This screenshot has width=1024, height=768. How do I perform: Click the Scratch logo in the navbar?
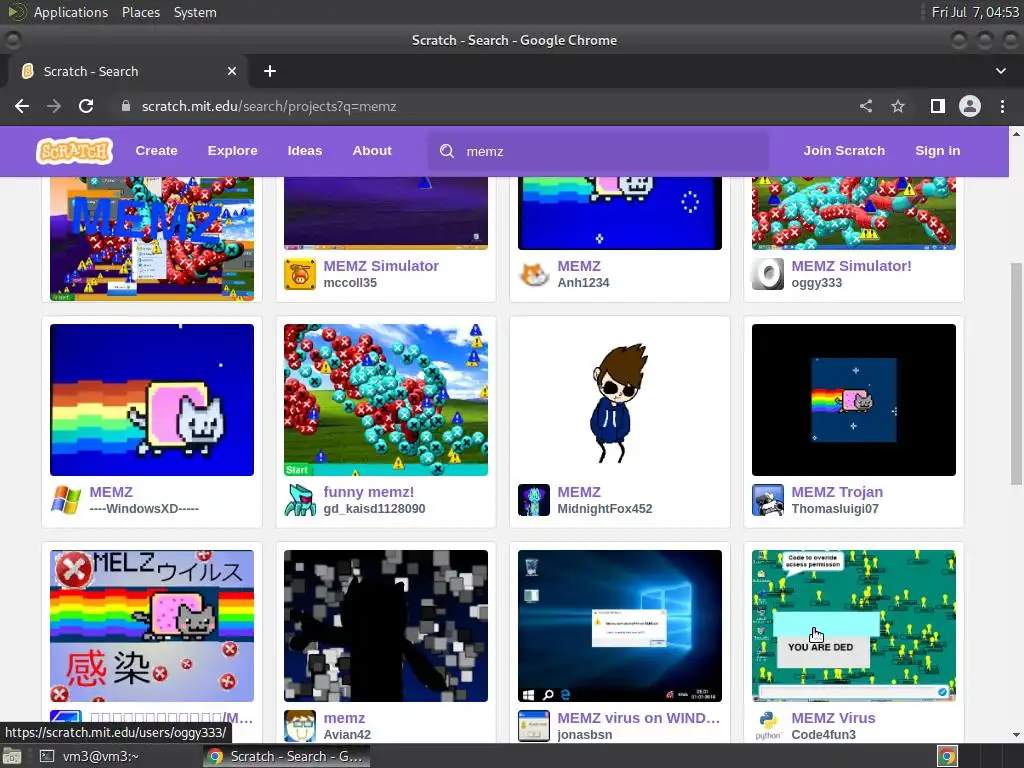pyautogui.click(x=74, y=151)
